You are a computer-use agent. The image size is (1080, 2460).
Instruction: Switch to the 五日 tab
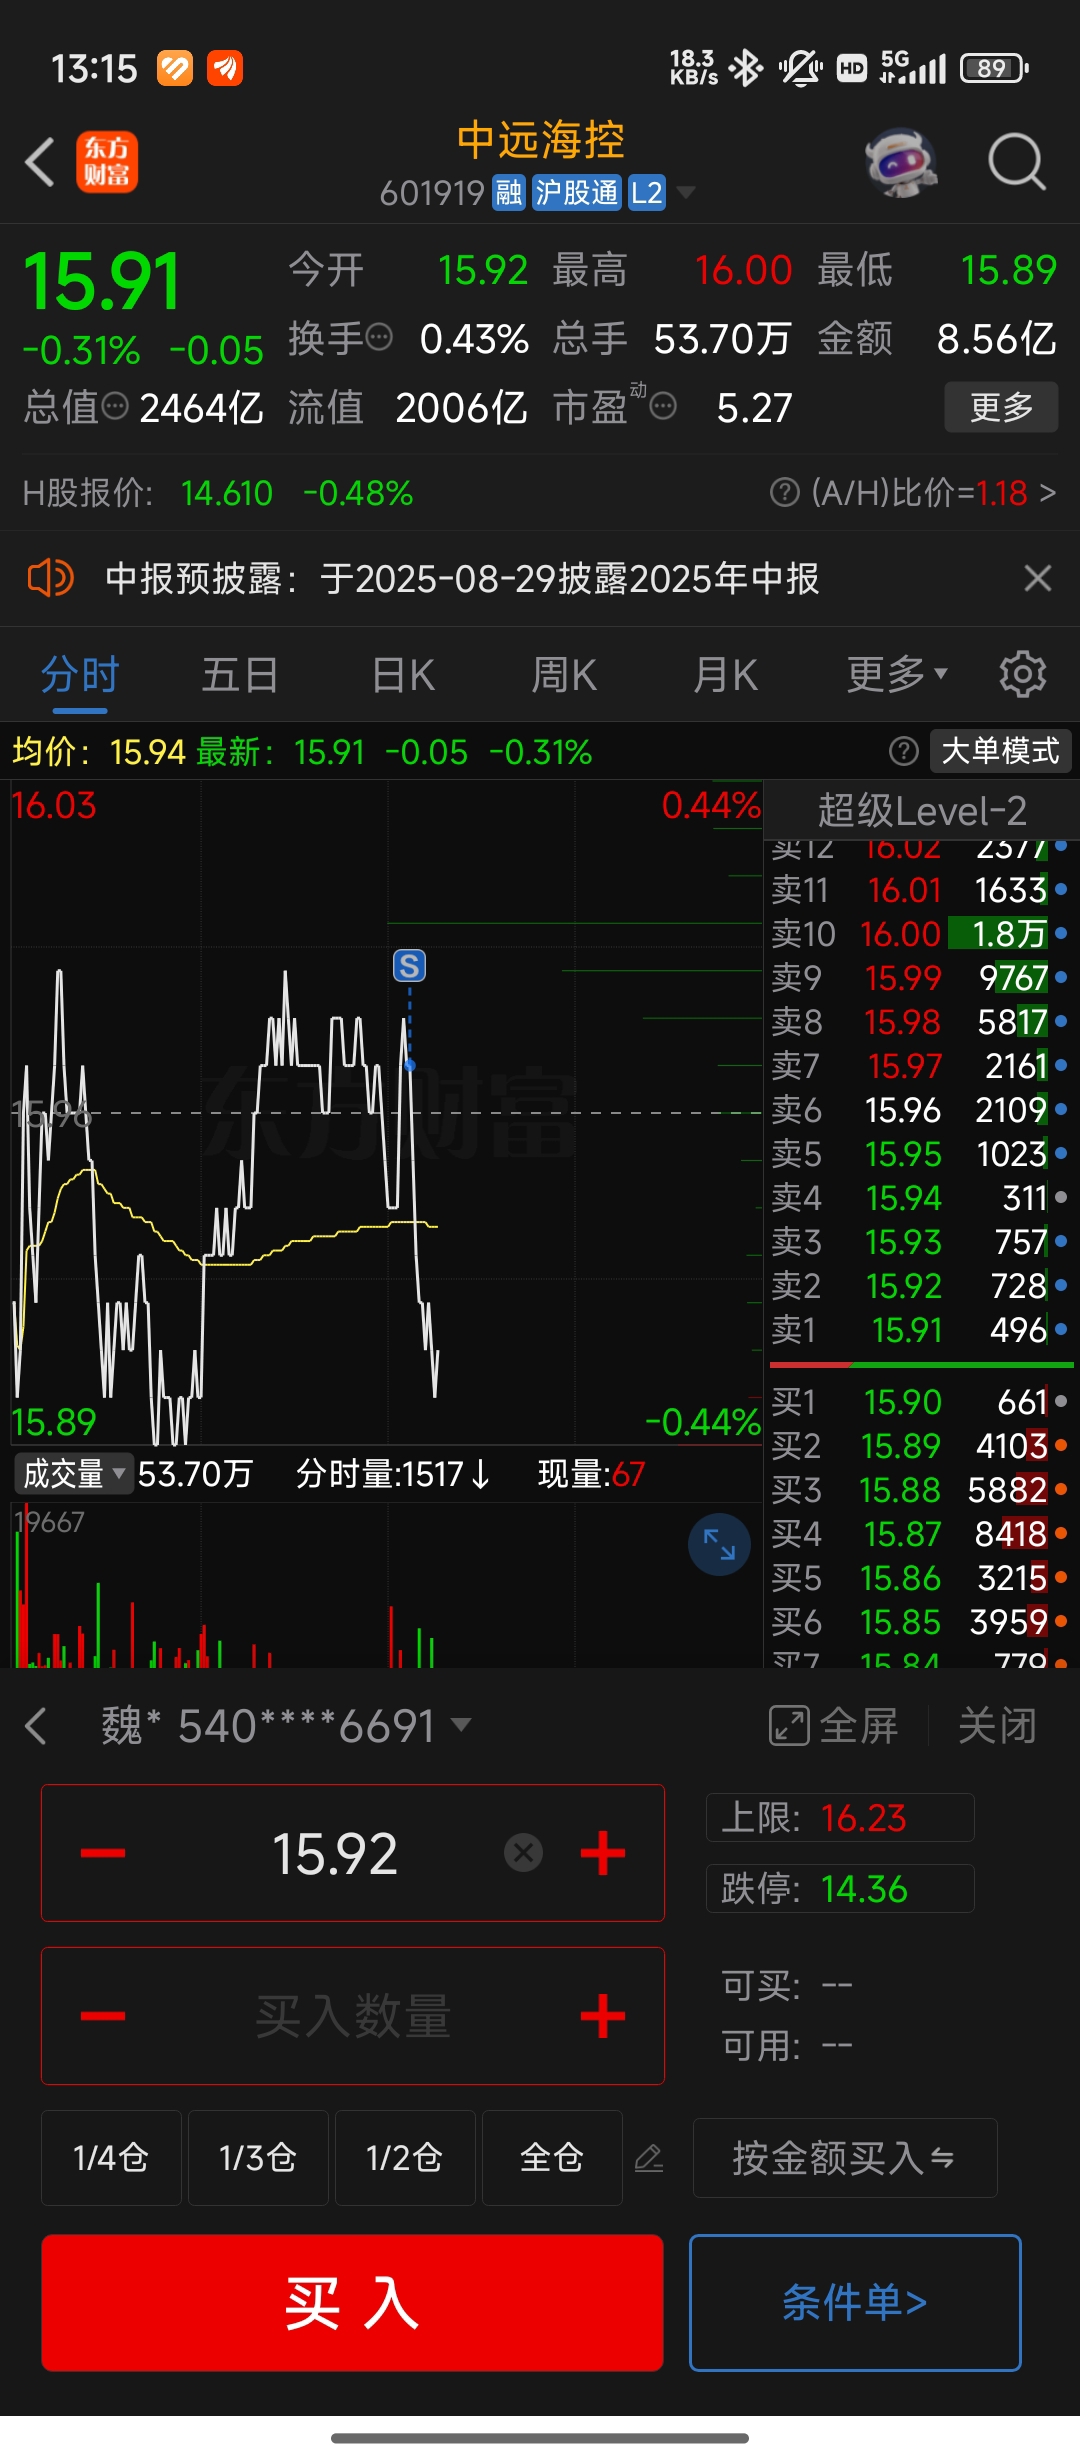pyautogui.click(x=240, y=675)
